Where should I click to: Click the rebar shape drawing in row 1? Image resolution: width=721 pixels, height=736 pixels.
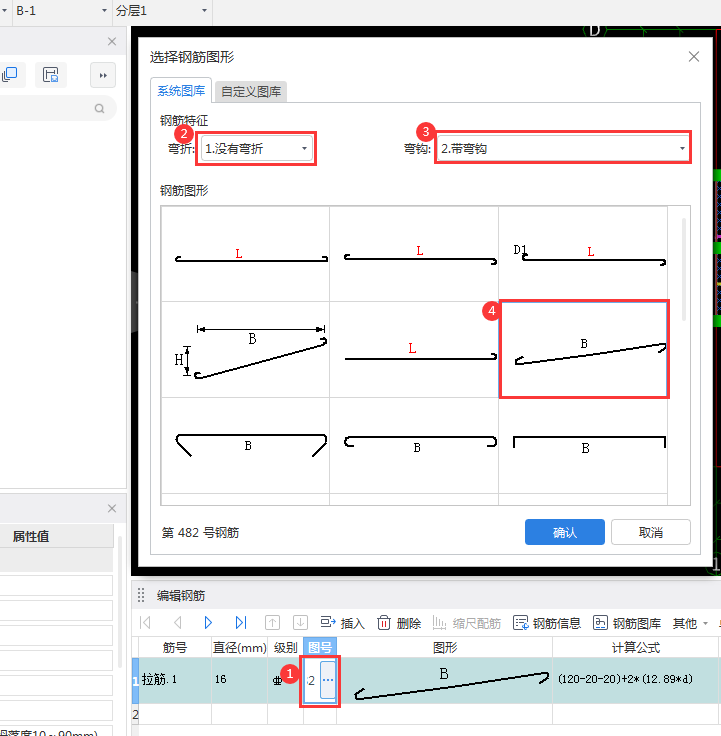pos(445,681)
